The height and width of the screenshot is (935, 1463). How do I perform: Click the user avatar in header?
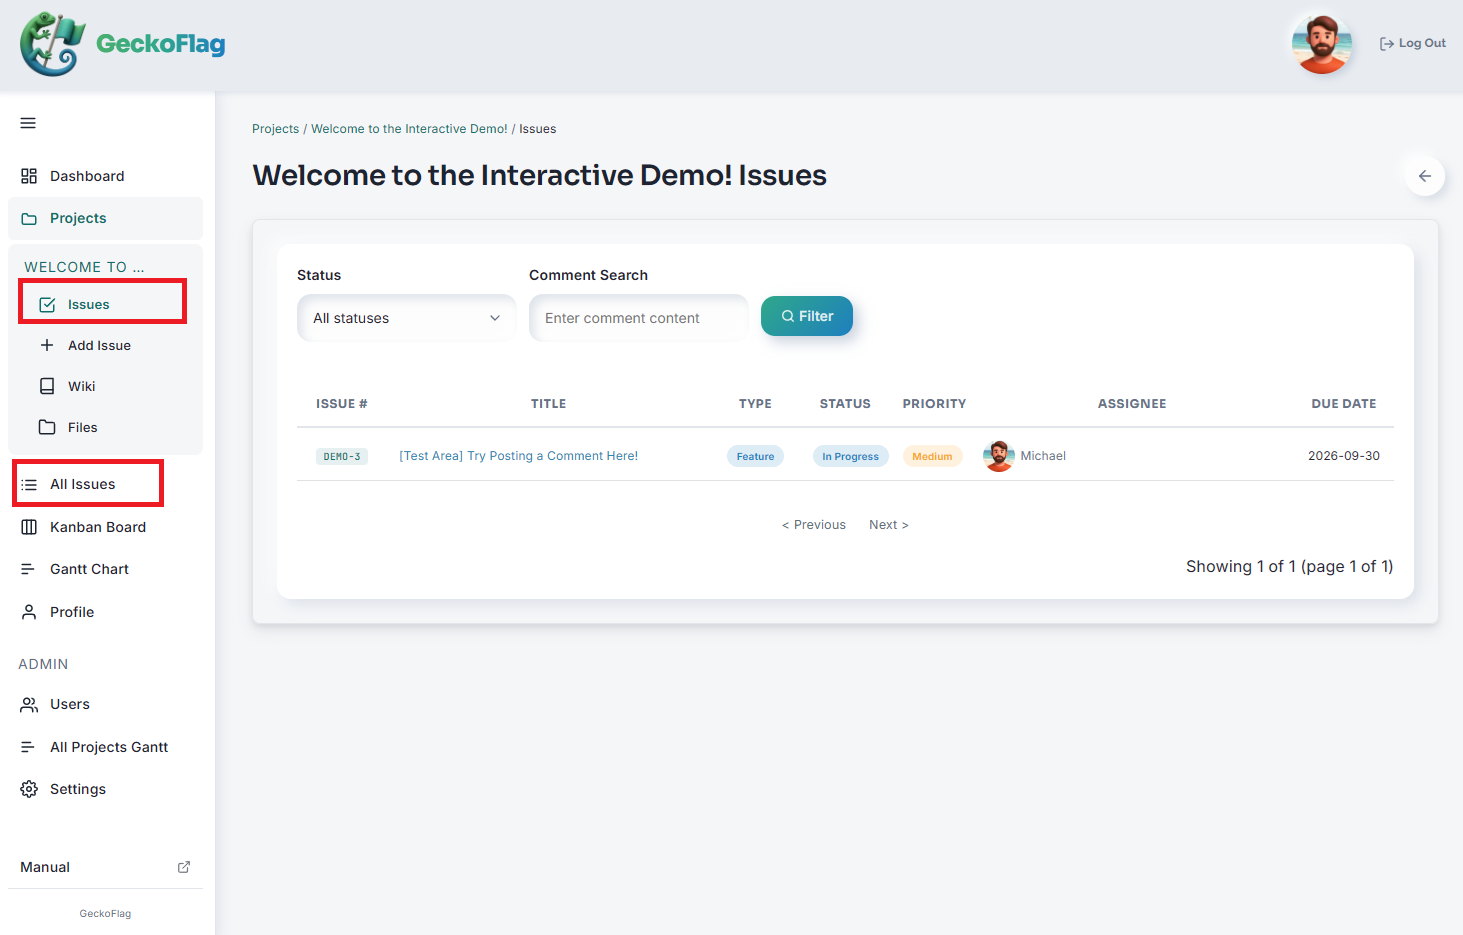click(x=1322, y=43)
